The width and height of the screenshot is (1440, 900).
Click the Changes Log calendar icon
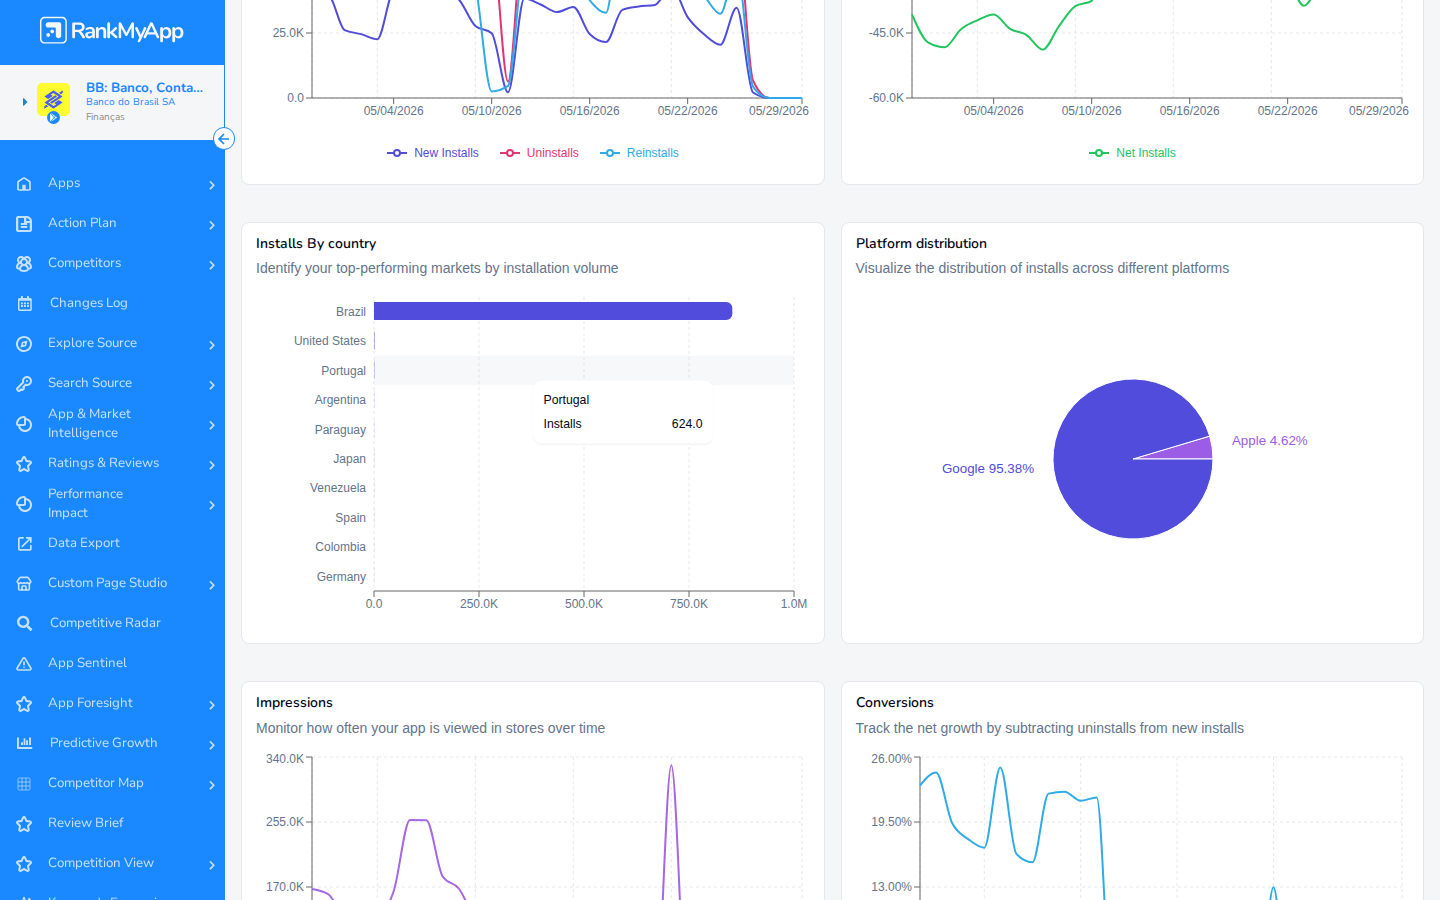tap(25, 303)
